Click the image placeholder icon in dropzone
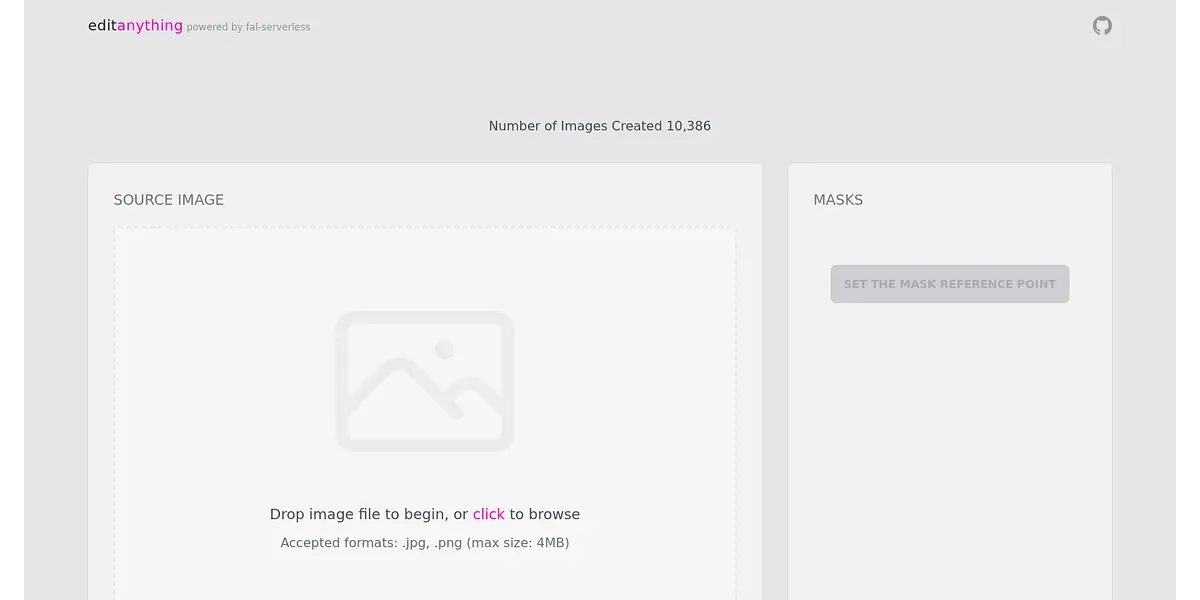 click(x=424, y=381)
